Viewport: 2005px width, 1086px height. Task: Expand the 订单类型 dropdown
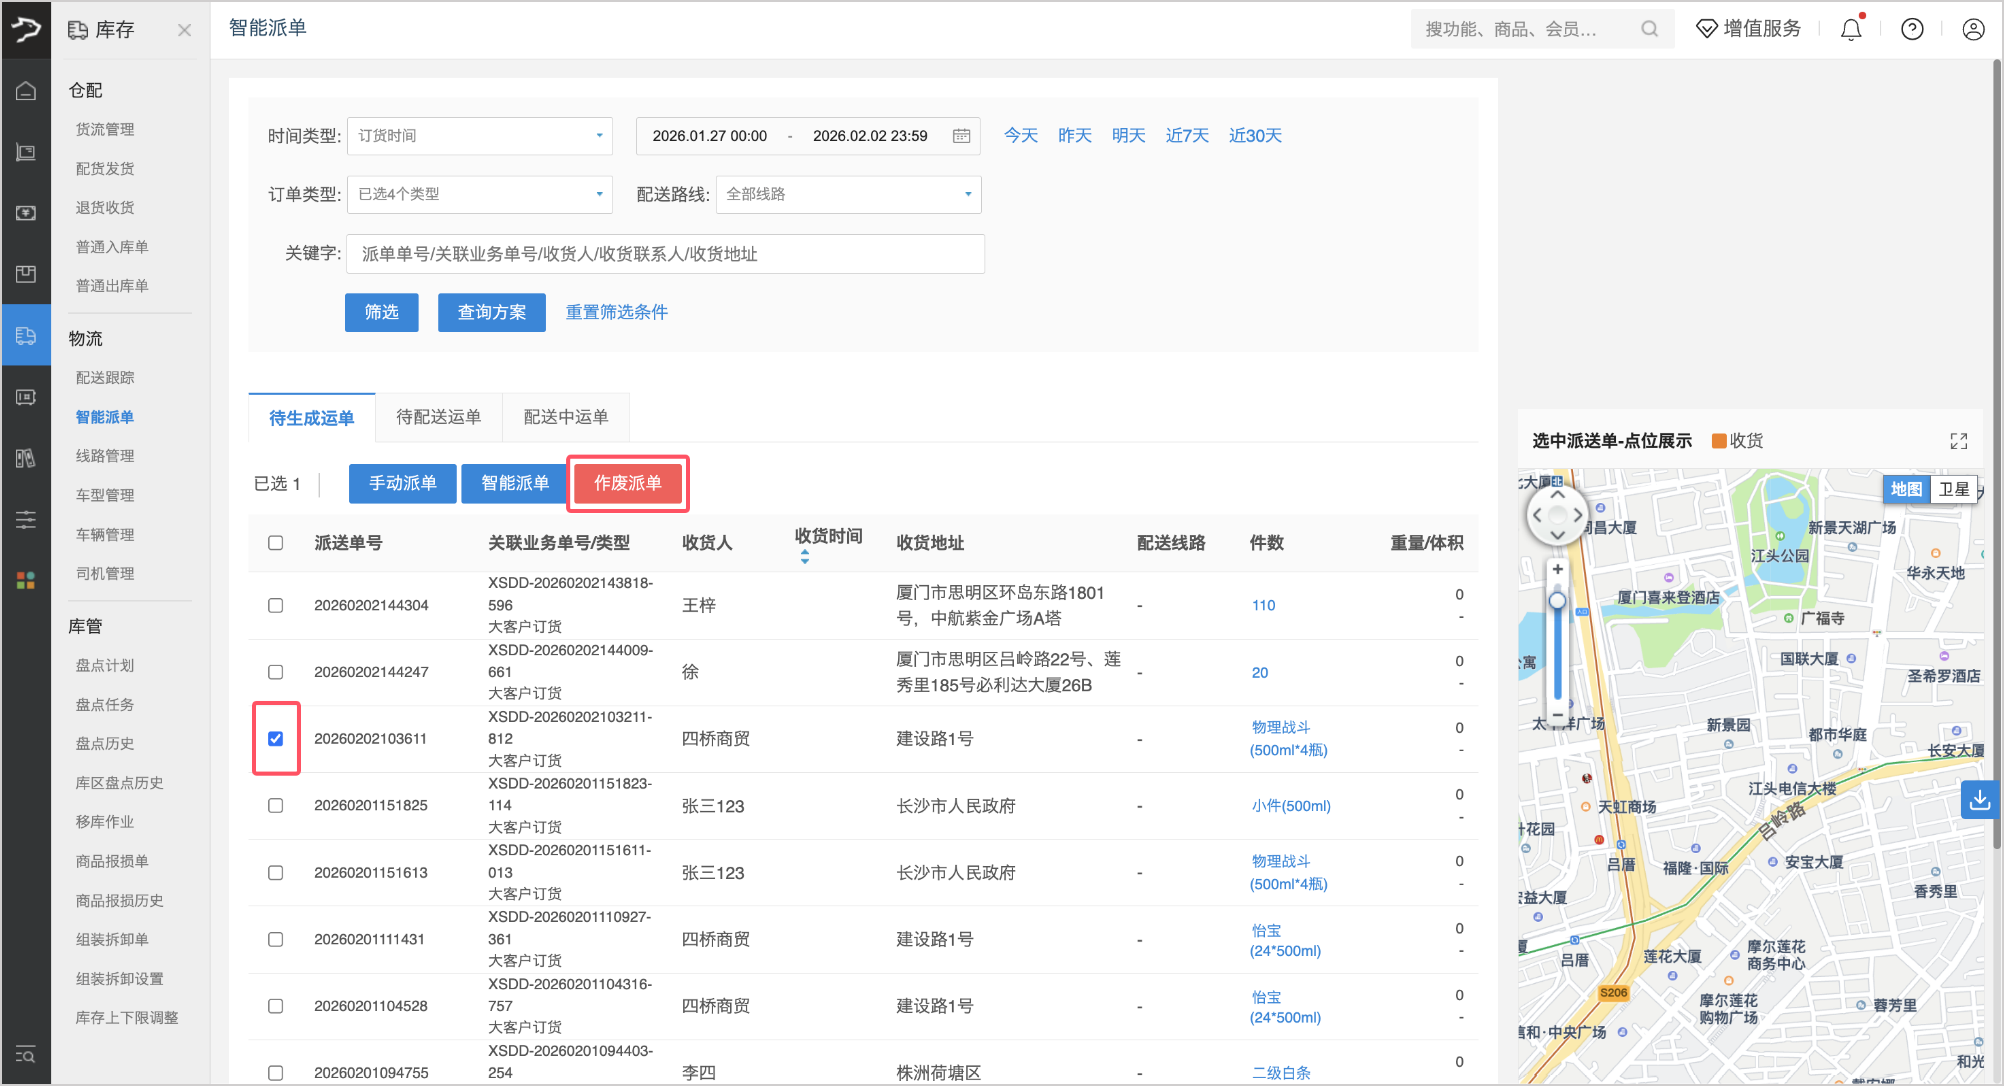479,194
